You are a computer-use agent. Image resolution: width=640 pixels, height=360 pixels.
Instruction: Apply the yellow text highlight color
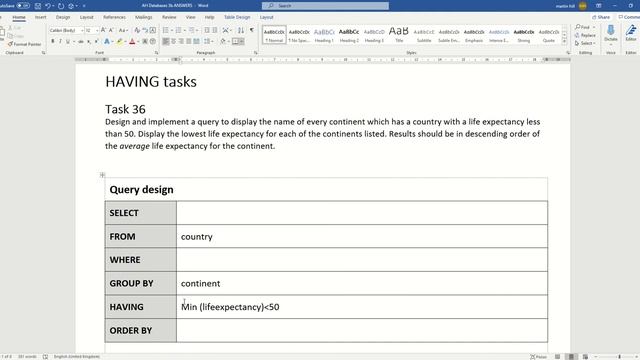(x=119, y=41)
